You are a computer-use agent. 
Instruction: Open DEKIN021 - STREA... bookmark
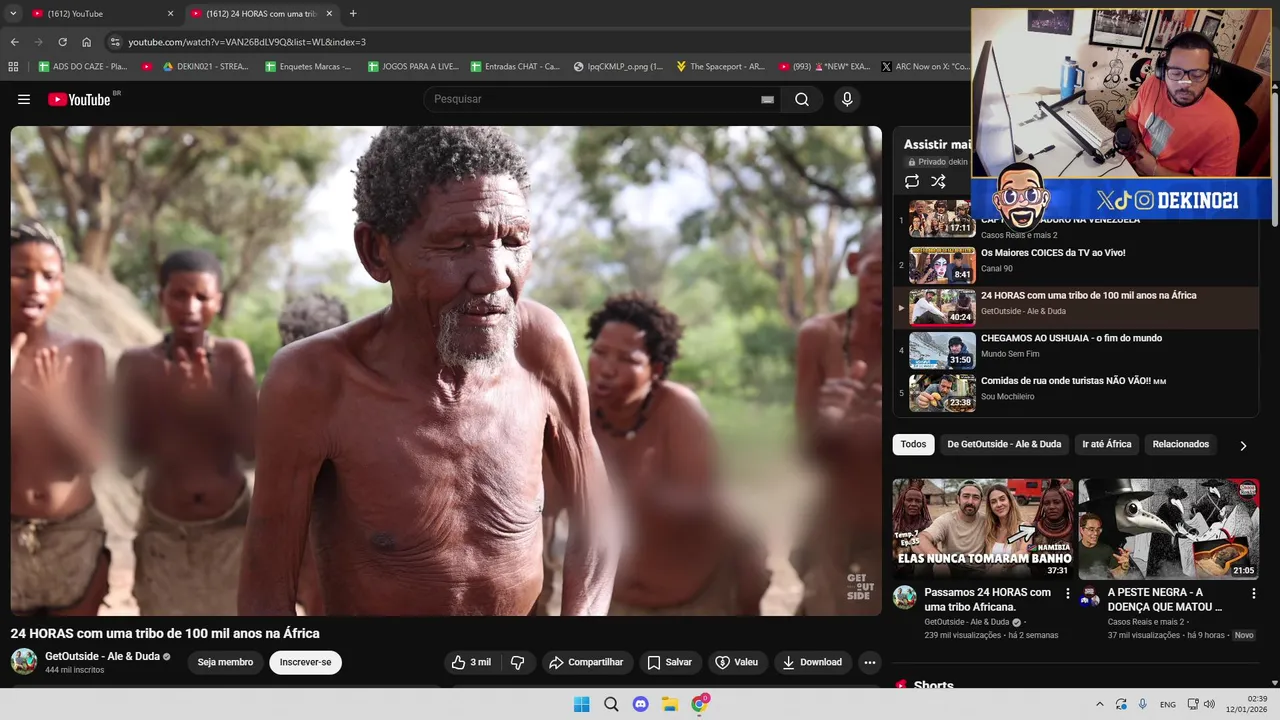(x=205, y=66)
